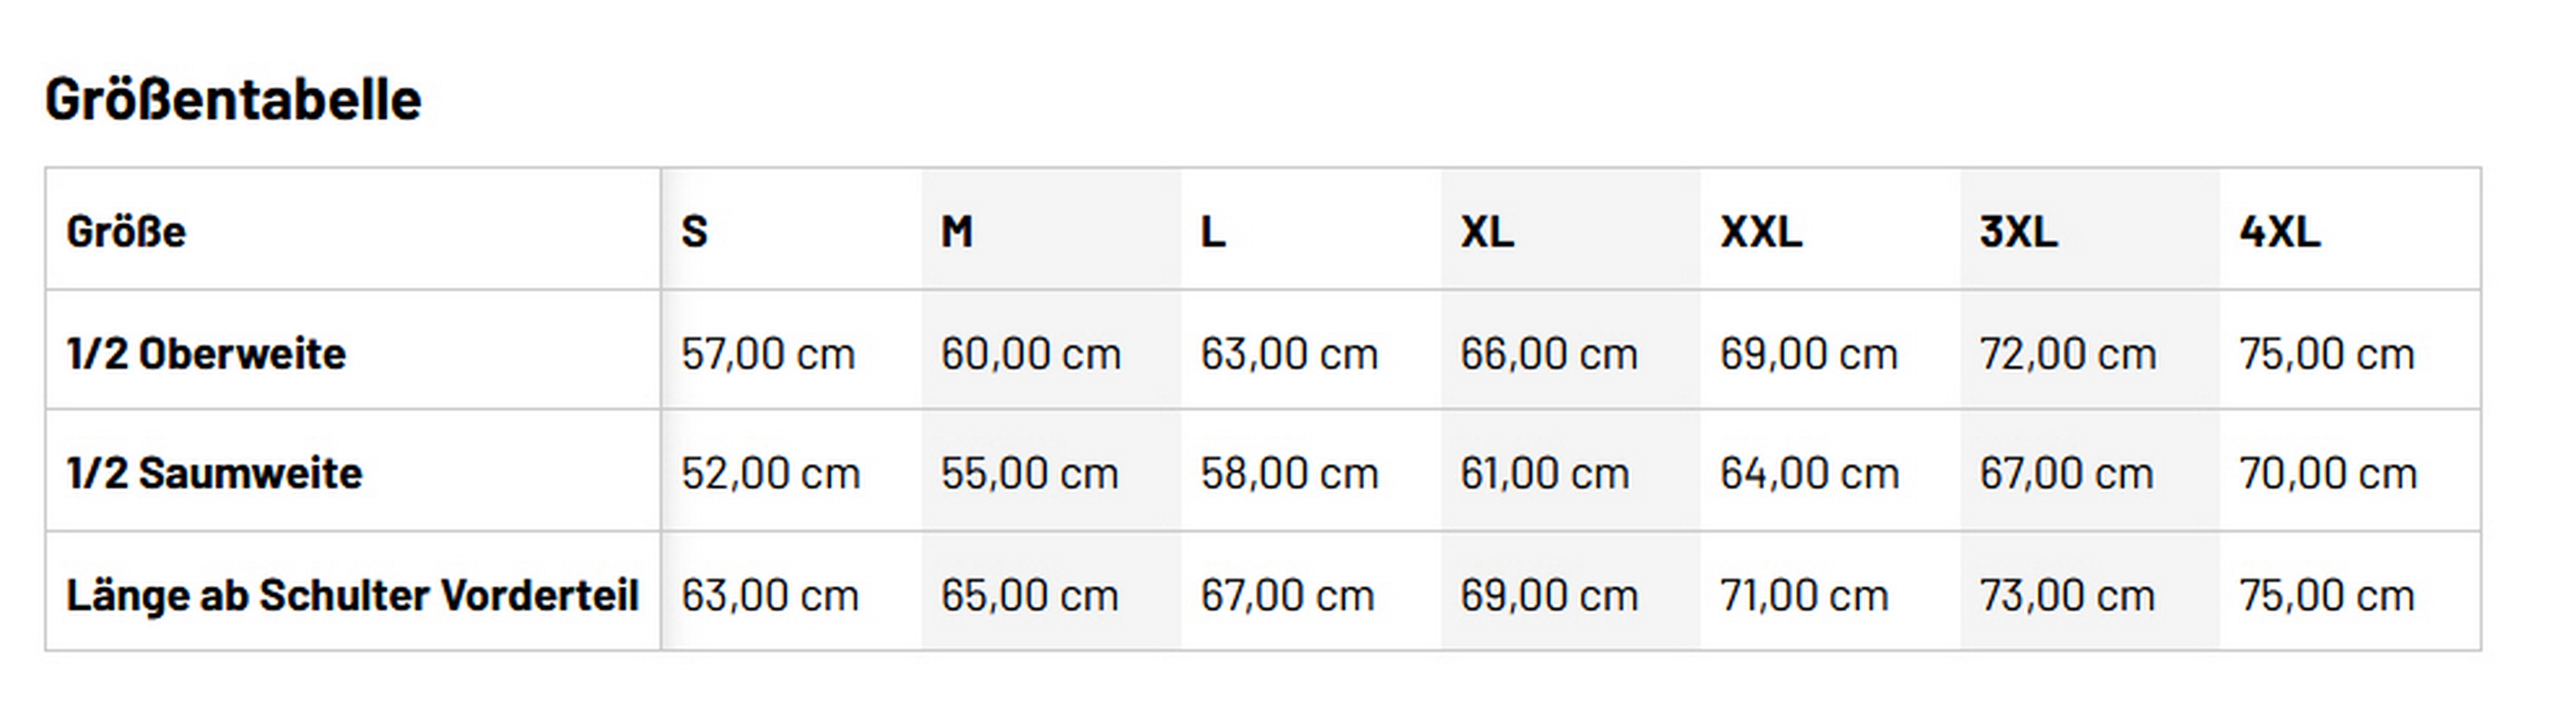Click the 70,00 cm Saumweite value

point(2327,473)
